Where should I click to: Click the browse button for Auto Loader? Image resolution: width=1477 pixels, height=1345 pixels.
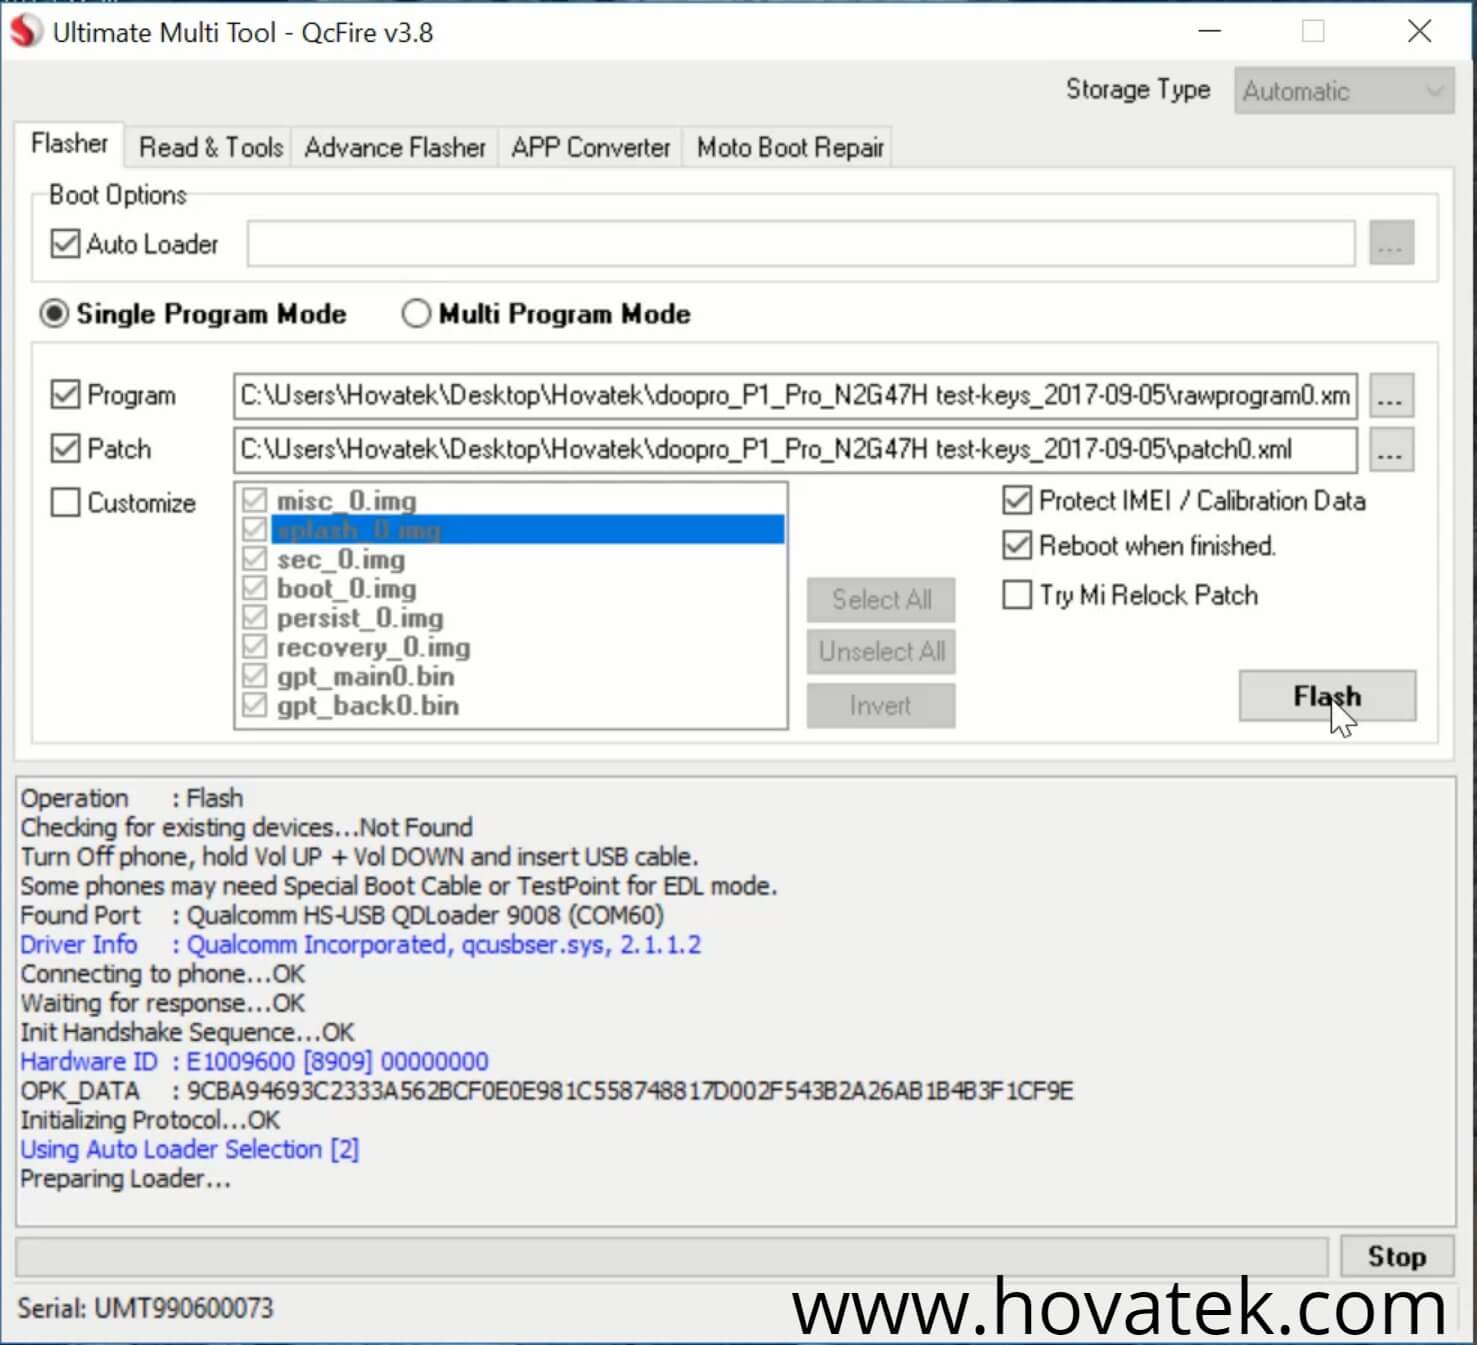tap(1391, 243)
